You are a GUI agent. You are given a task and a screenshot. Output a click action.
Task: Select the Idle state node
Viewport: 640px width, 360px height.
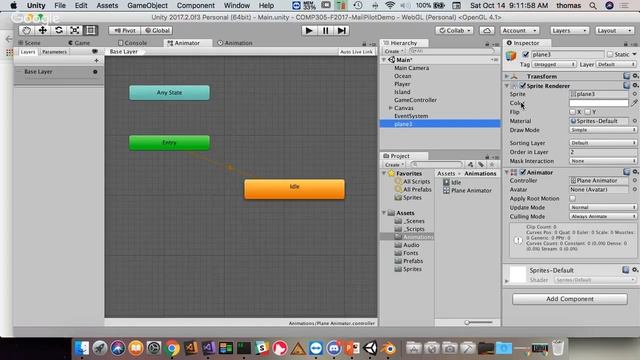pyautogui.click(x=294, y=189)
